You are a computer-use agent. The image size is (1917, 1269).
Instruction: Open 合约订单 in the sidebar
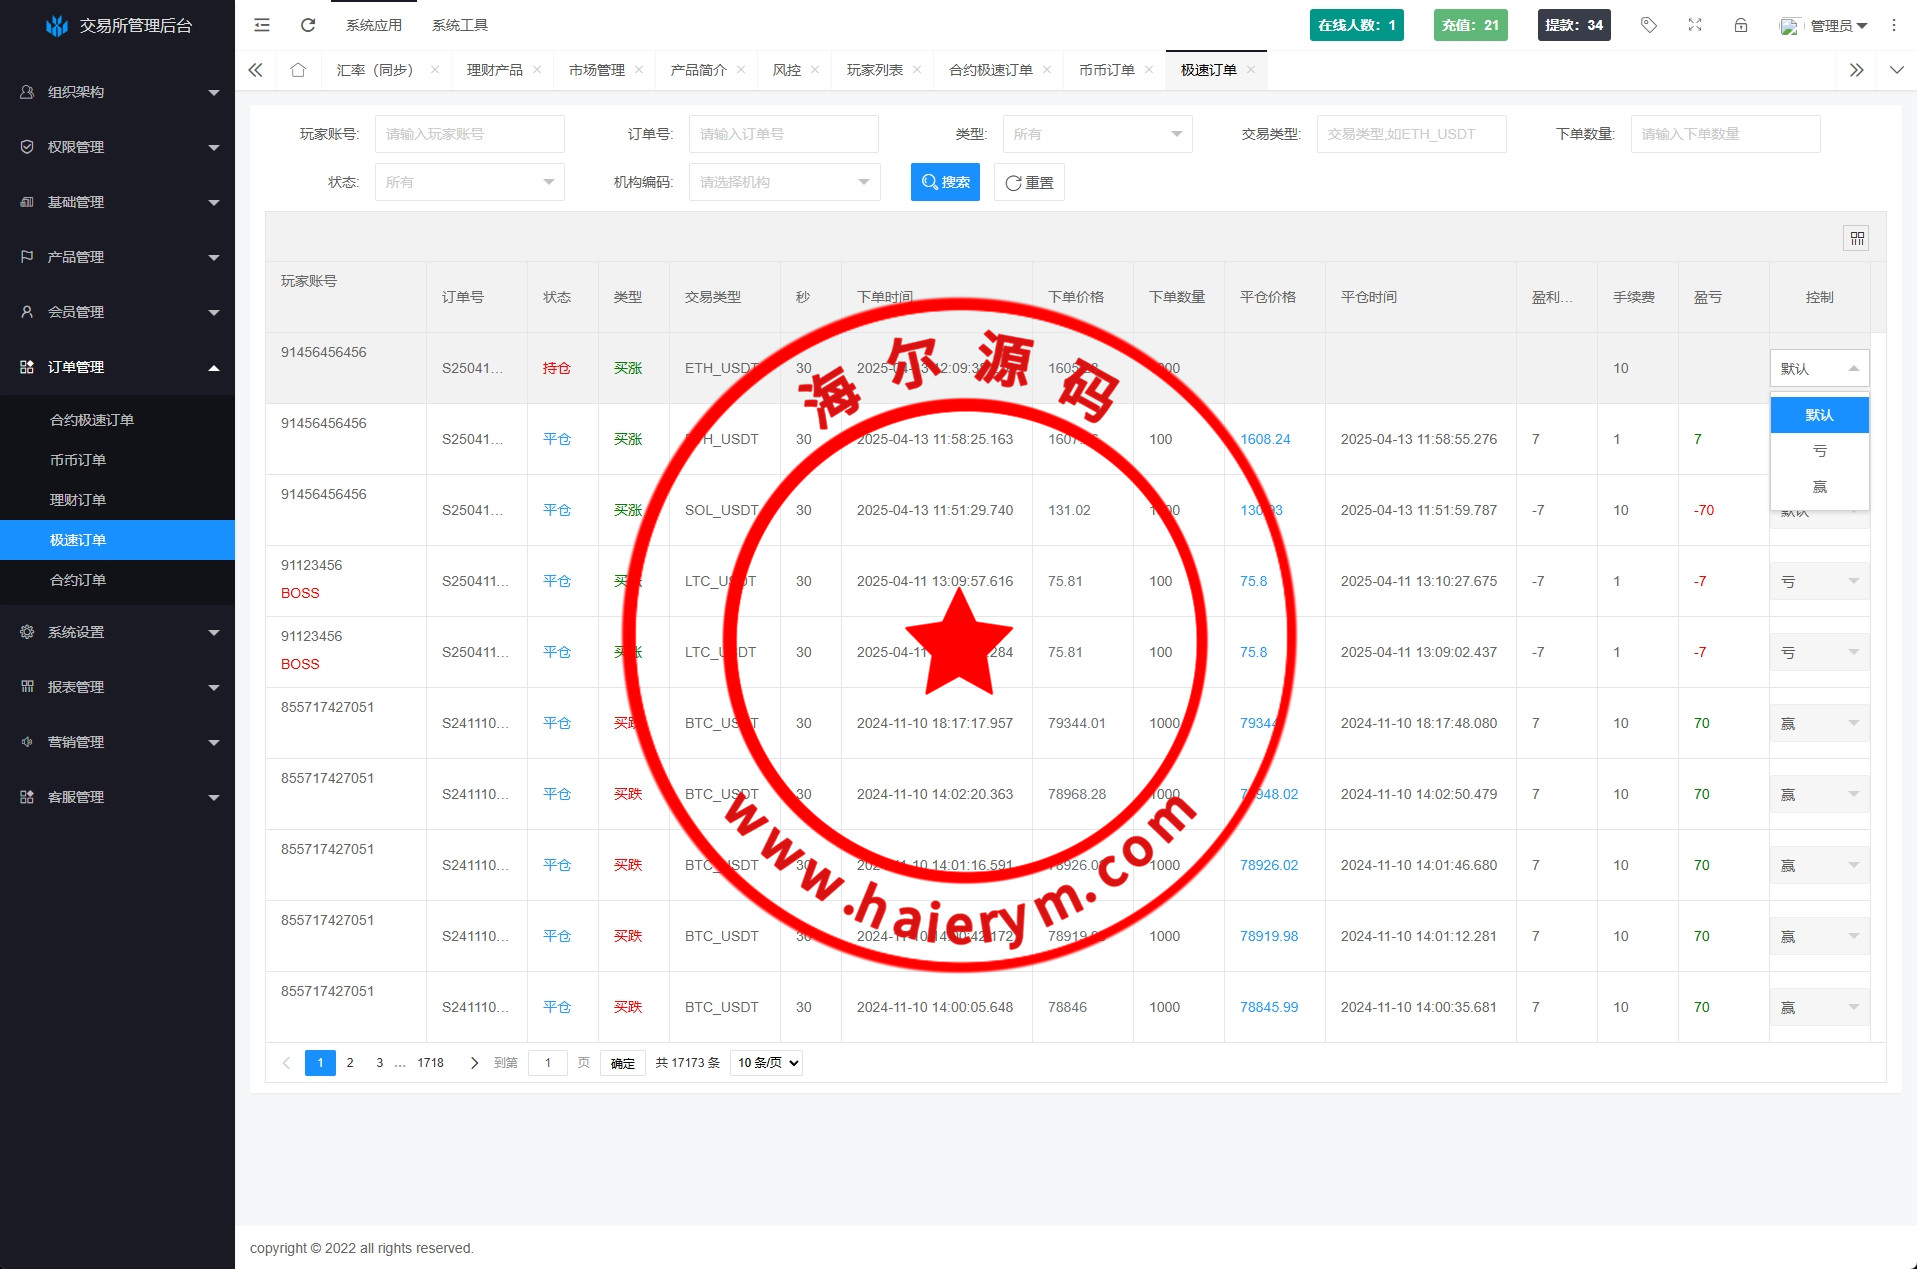(78, 580)
